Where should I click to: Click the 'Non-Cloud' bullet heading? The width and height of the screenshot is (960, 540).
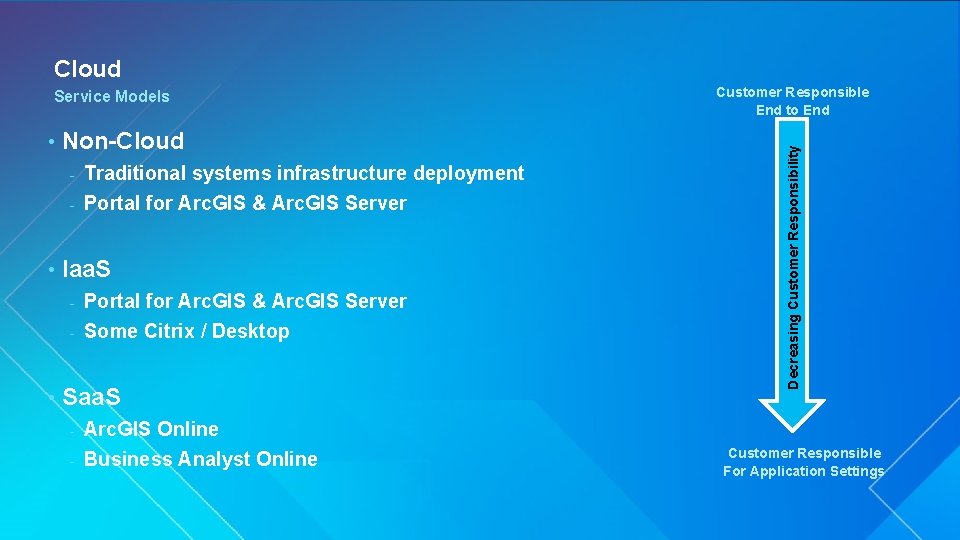(x=123, y=141)
